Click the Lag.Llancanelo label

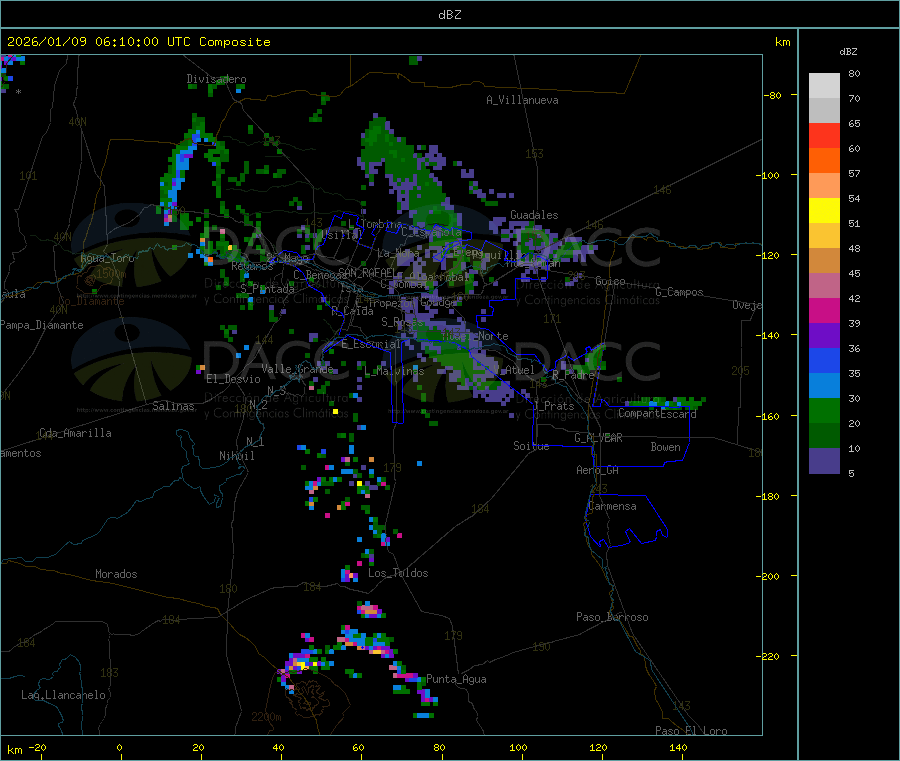coord(63,695)
